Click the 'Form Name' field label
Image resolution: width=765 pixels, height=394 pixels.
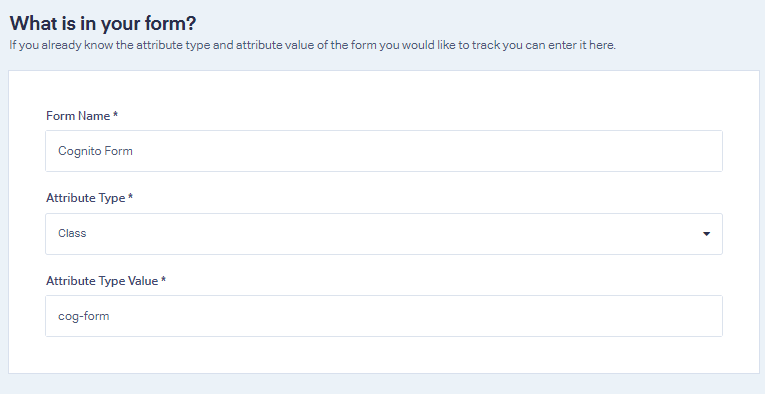(x=78, y=116)
